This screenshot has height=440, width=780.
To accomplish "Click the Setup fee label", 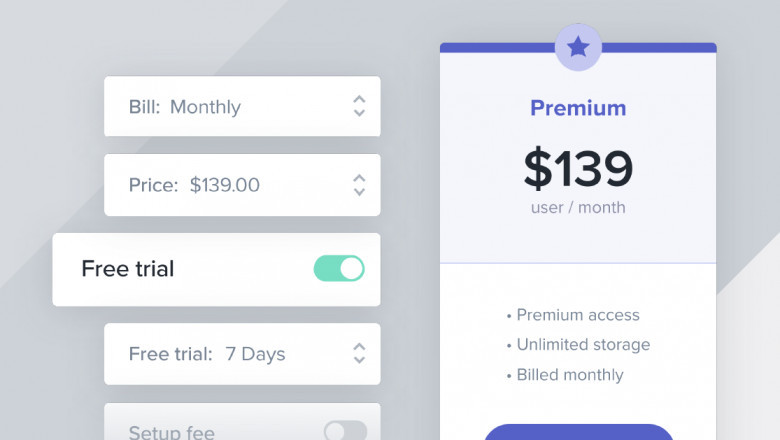I will point(171,432).
